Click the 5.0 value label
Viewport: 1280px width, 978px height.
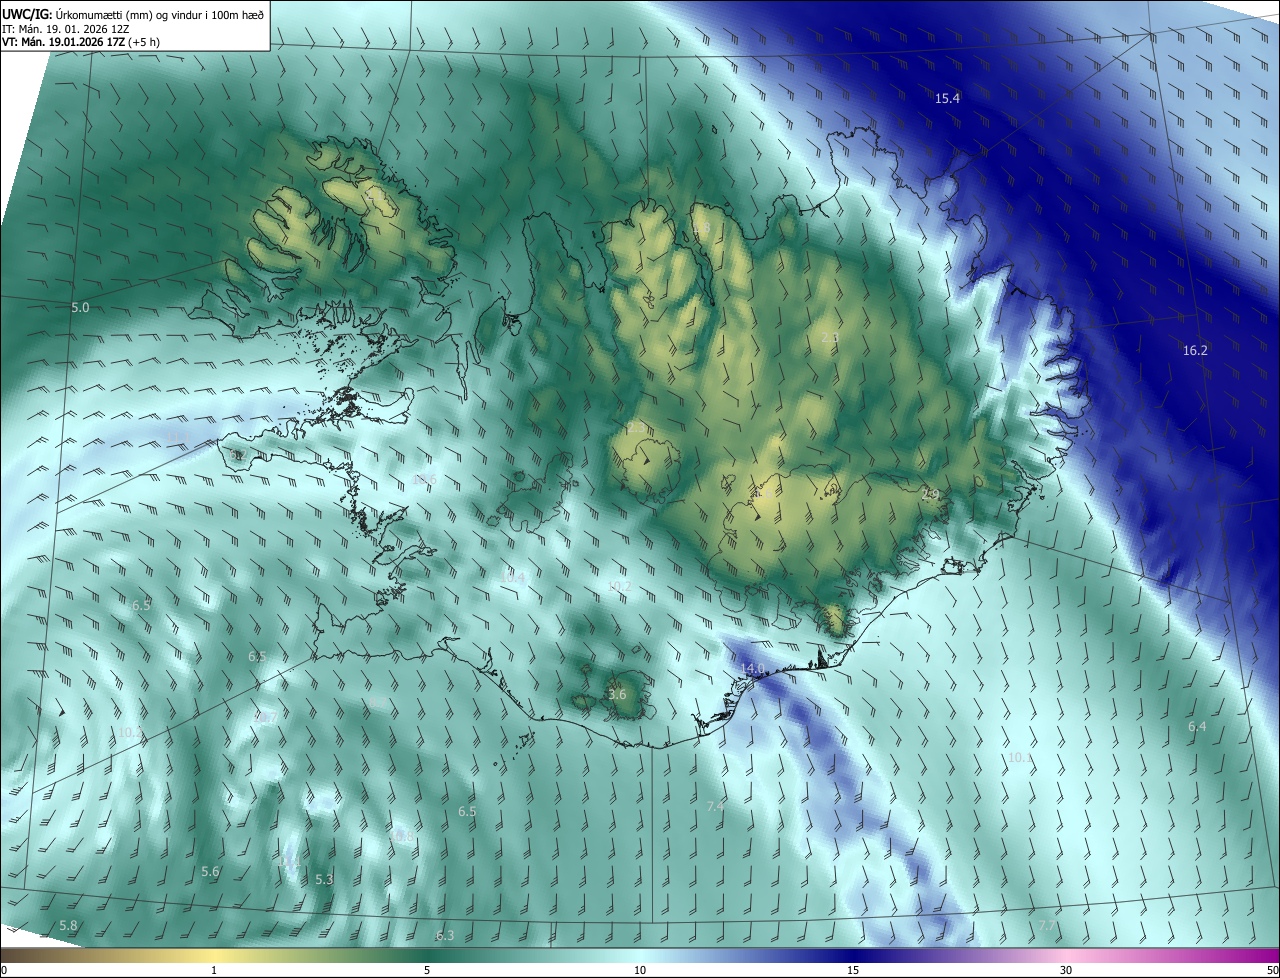(x=80, y=308)
